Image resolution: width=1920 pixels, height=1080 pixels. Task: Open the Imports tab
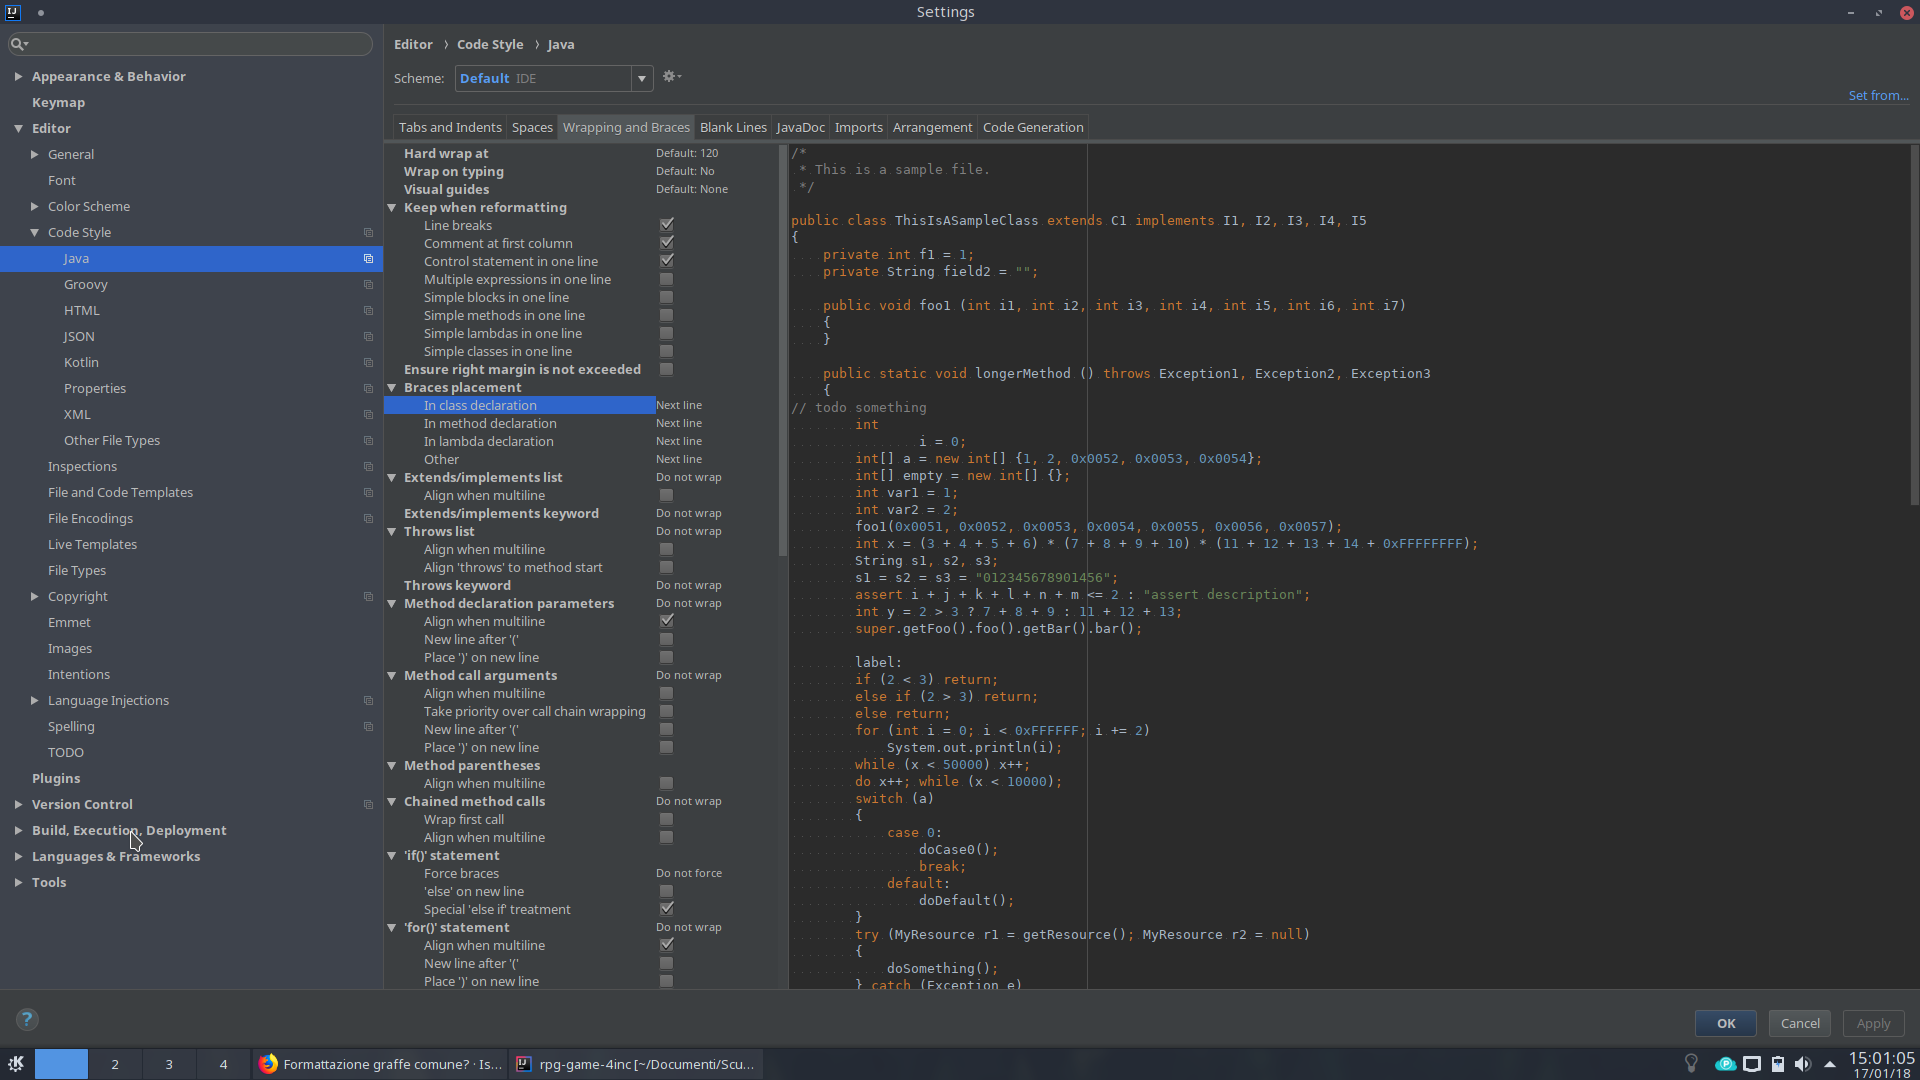click(x=858, y=127)
